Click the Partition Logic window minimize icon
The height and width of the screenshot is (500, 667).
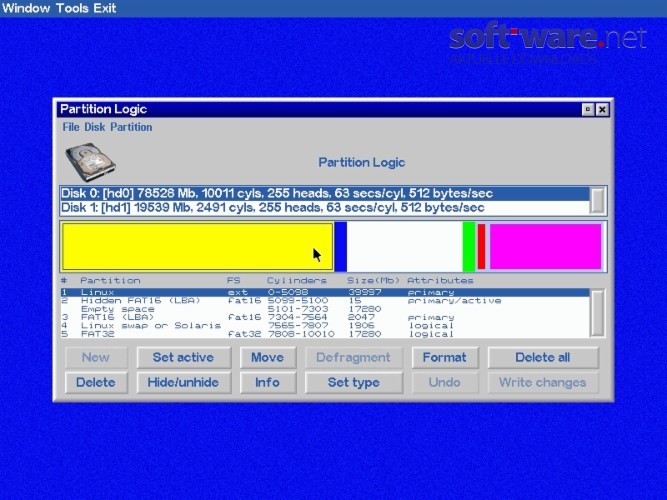tap(587, 109)
